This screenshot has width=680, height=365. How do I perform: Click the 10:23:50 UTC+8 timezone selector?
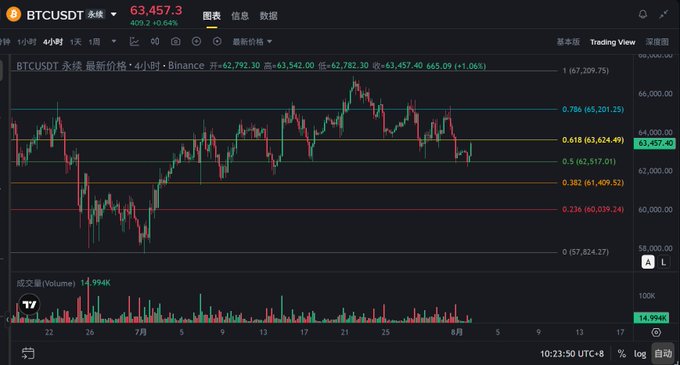[x=572, y=354]
